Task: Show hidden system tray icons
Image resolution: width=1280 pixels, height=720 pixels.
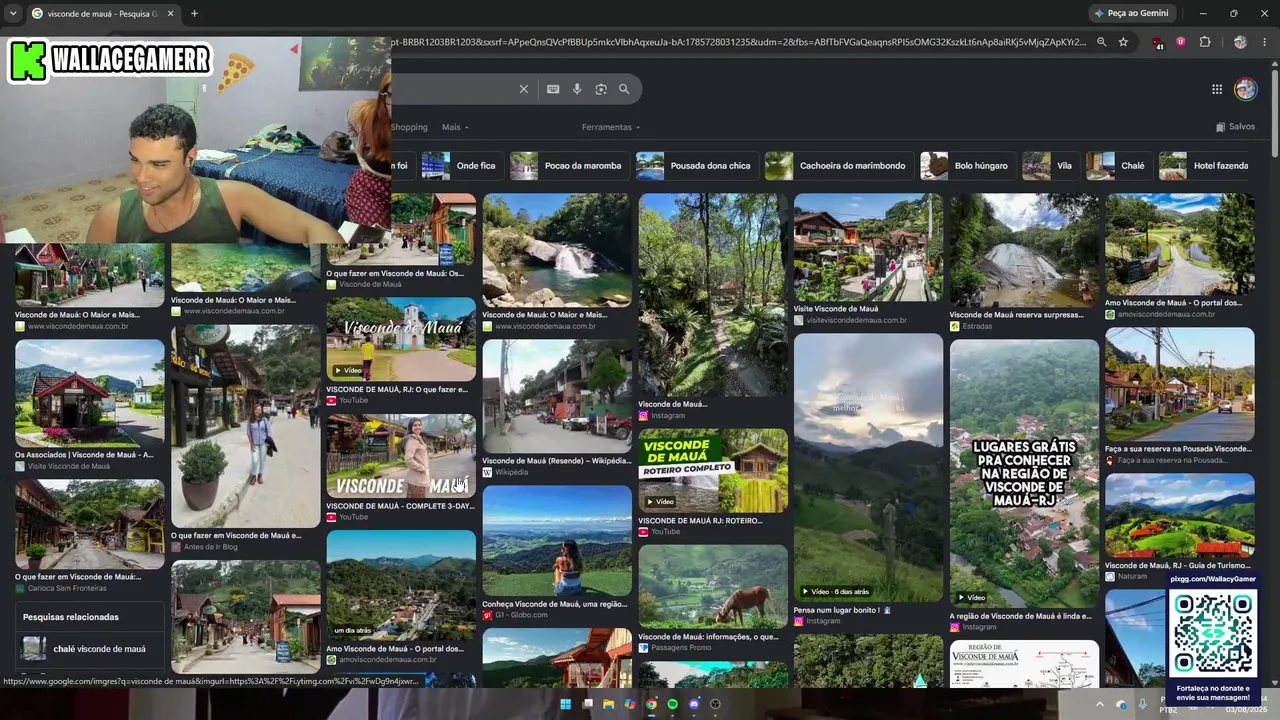Action: tap(1098, 704)
